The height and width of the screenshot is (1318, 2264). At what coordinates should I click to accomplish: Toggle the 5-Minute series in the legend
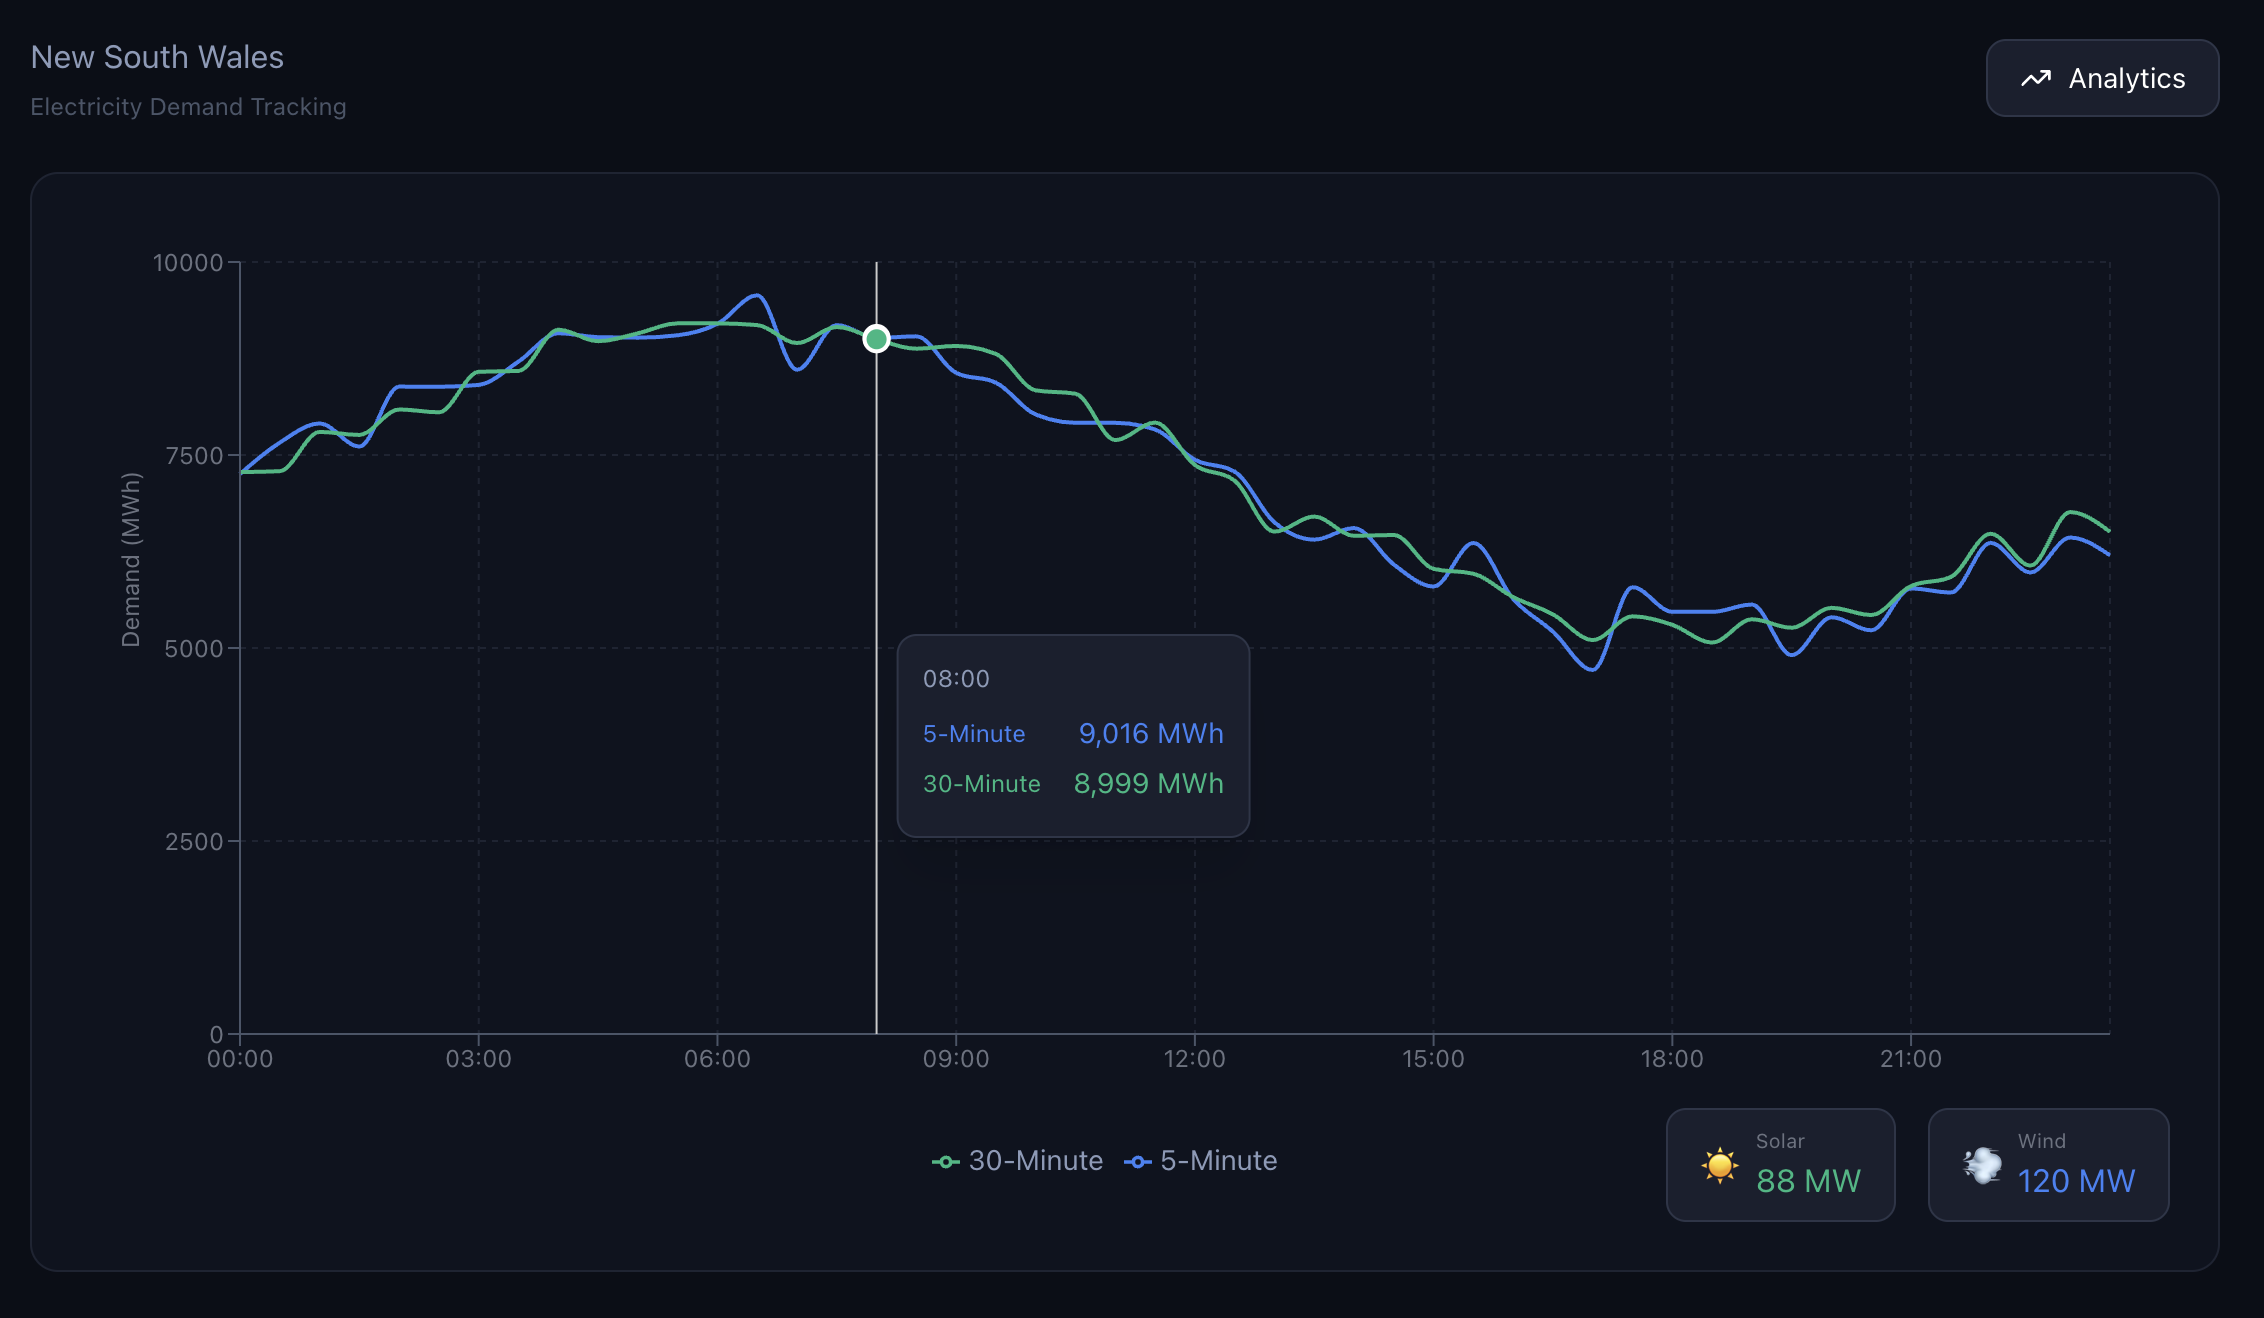point(1218,1161)
